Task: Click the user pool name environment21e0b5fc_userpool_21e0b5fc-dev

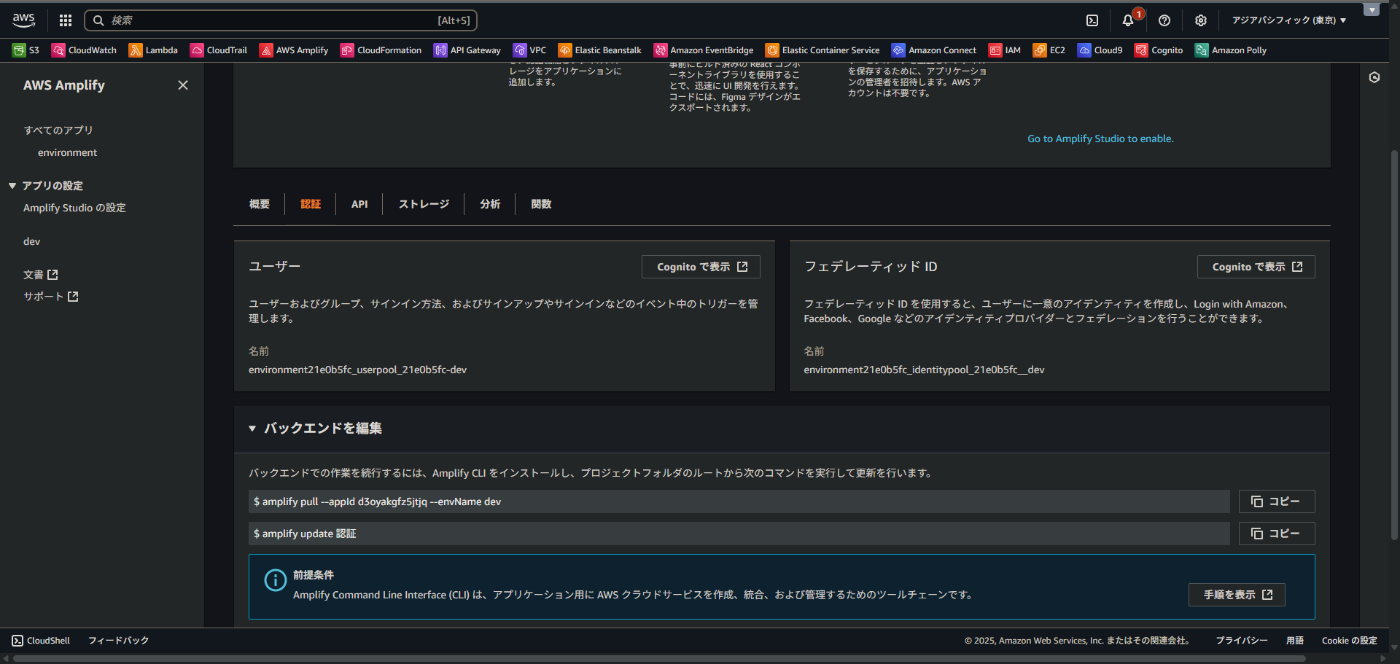Action: [x=357, y=370]
